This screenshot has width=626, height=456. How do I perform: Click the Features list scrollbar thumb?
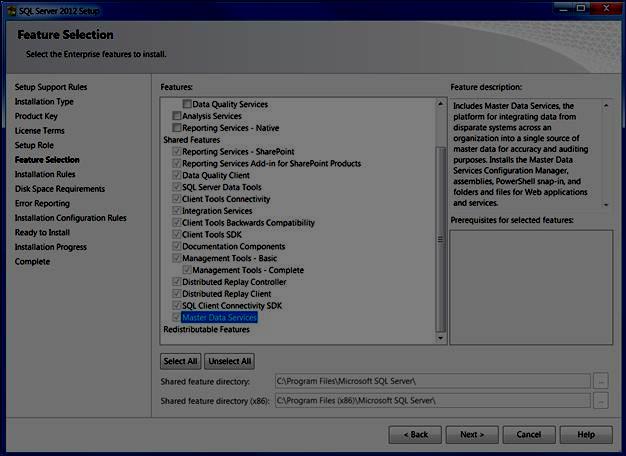[x=440, y=240]
